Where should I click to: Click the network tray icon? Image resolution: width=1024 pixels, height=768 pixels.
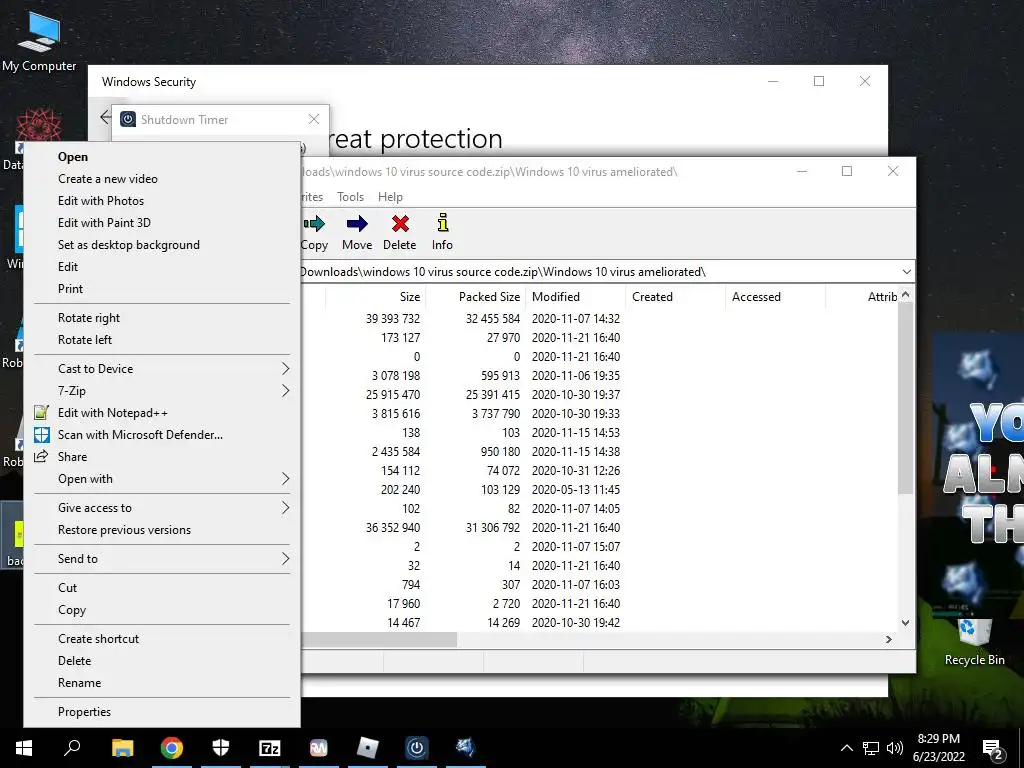tap(871, 748)
